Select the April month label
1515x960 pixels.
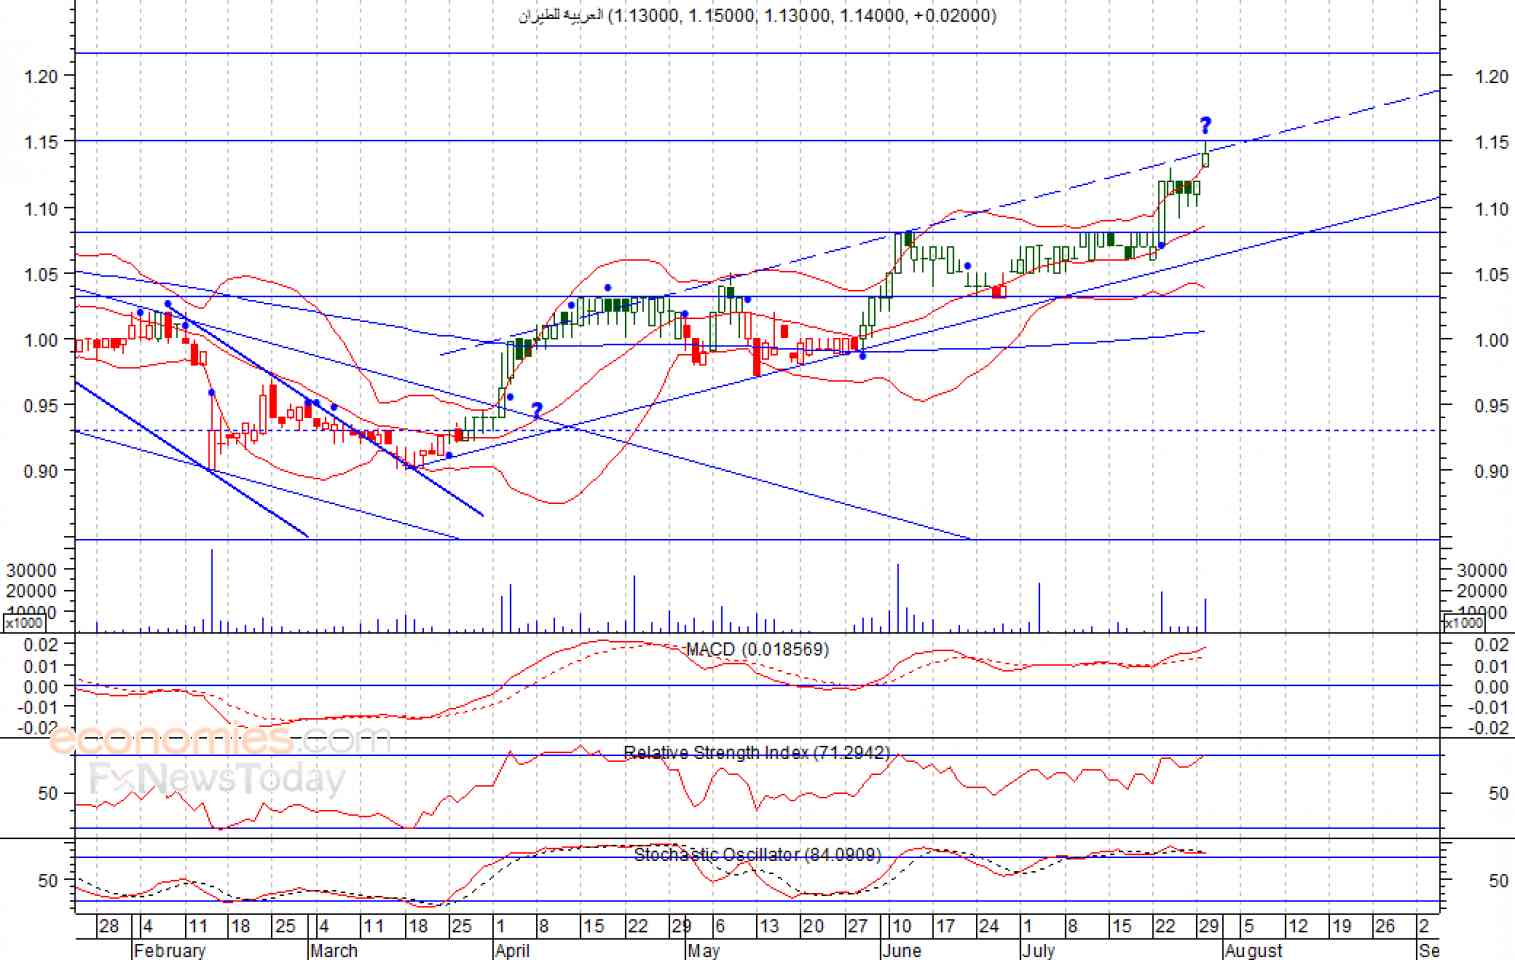(x=512, y=950)
